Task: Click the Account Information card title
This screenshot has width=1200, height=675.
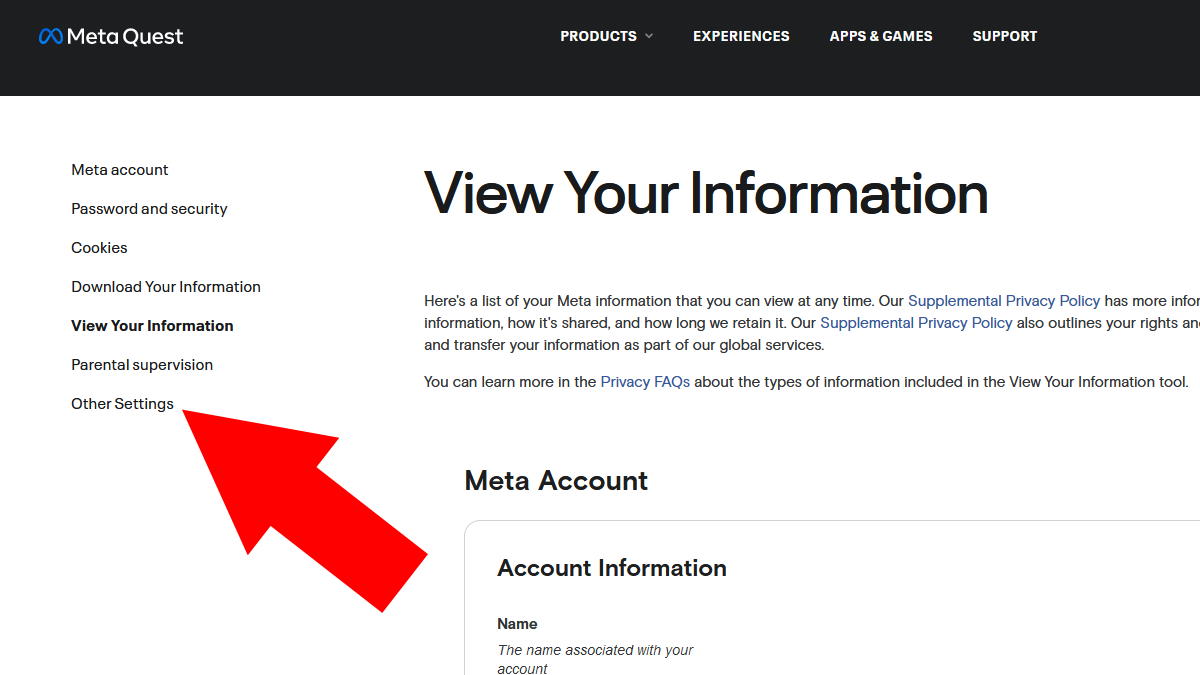Action: tap(612, 568)
